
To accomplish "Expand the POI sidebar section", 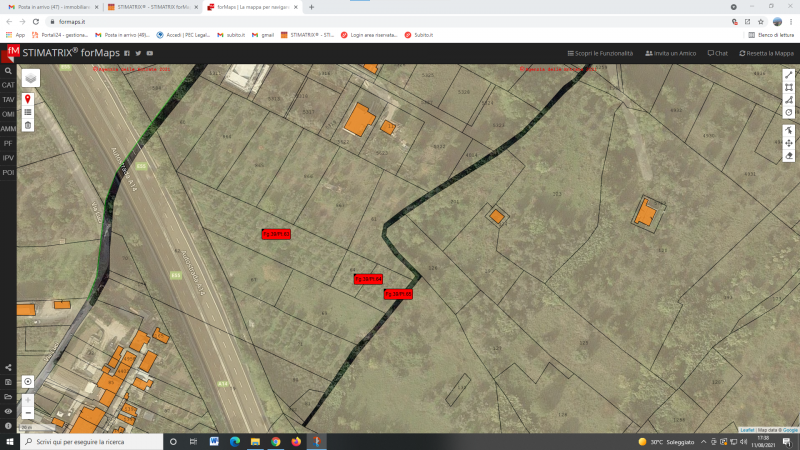I will coord(8,172).
